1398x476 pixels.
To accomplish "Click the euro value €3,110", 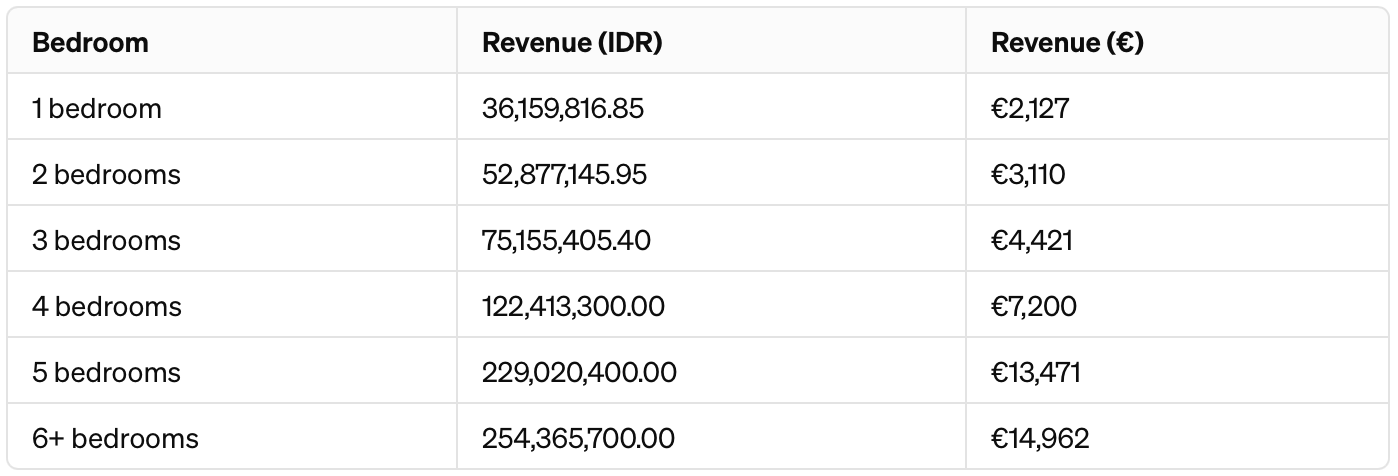I will coord(1028,174).
